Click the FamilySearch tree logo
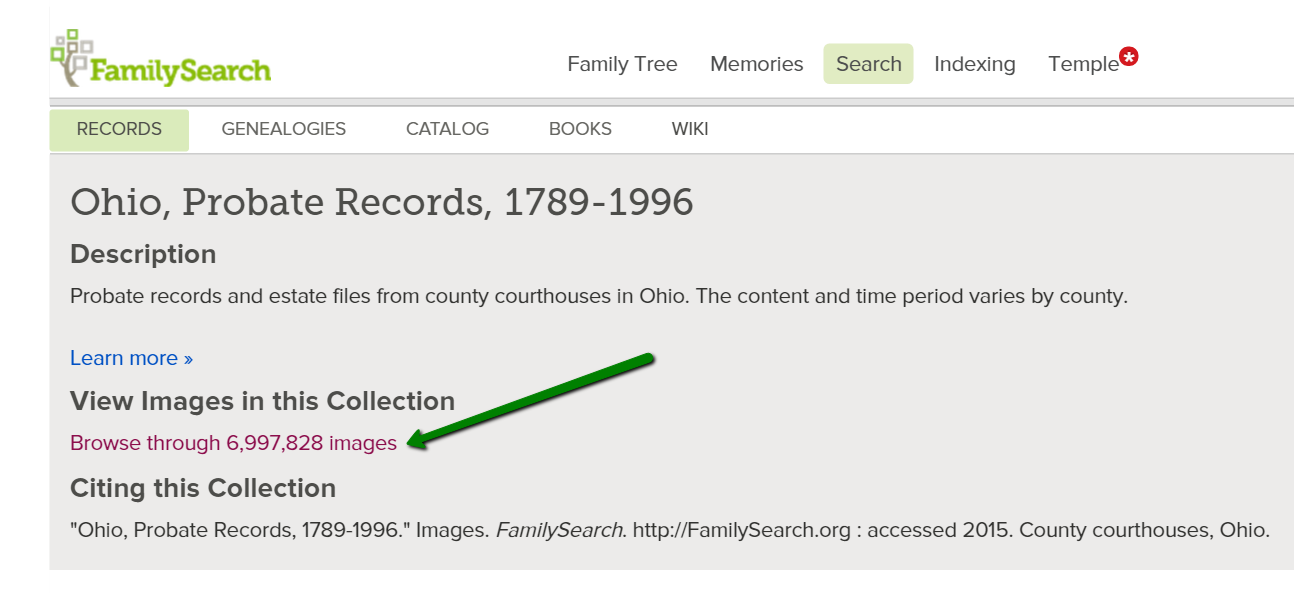 click(x=72, y=58)
